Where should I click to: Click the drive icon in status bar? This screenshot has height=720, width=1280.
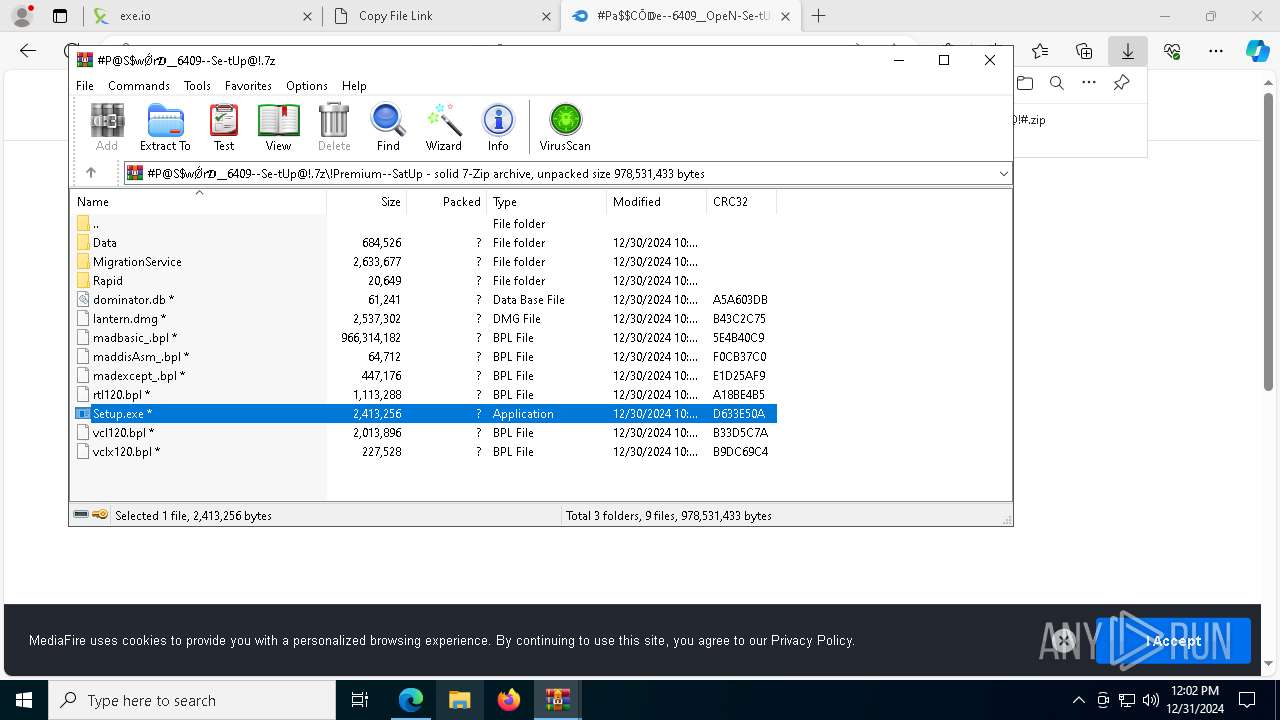[x=81, y=515]
